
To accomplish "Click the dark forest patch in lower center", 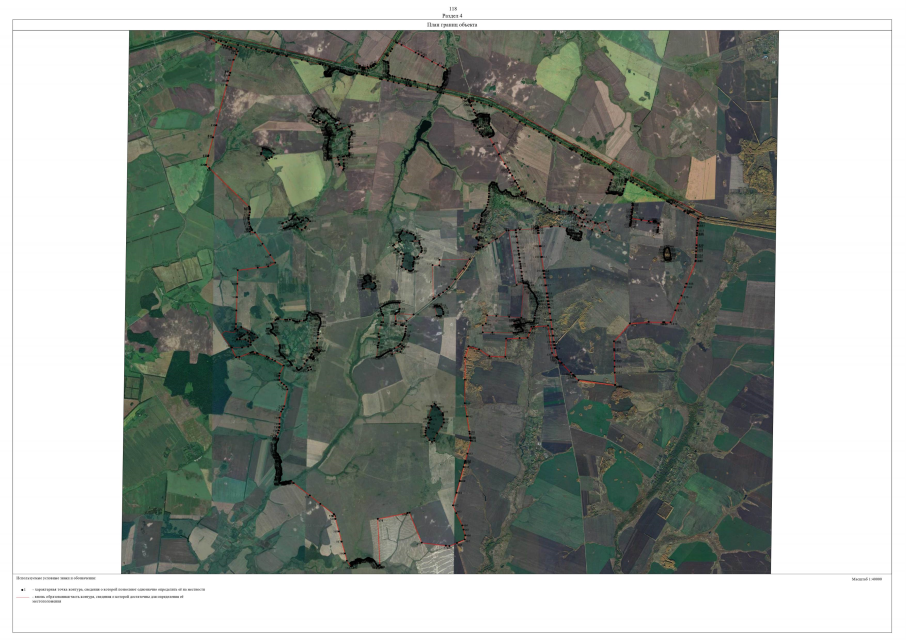I will tap(436, 422).
